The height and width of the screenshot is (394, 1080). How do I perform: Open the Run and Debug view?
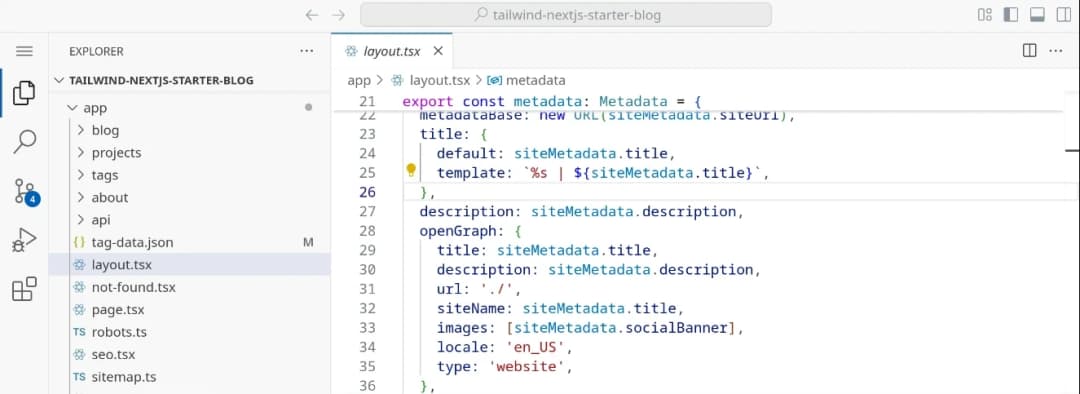[24, 240]
